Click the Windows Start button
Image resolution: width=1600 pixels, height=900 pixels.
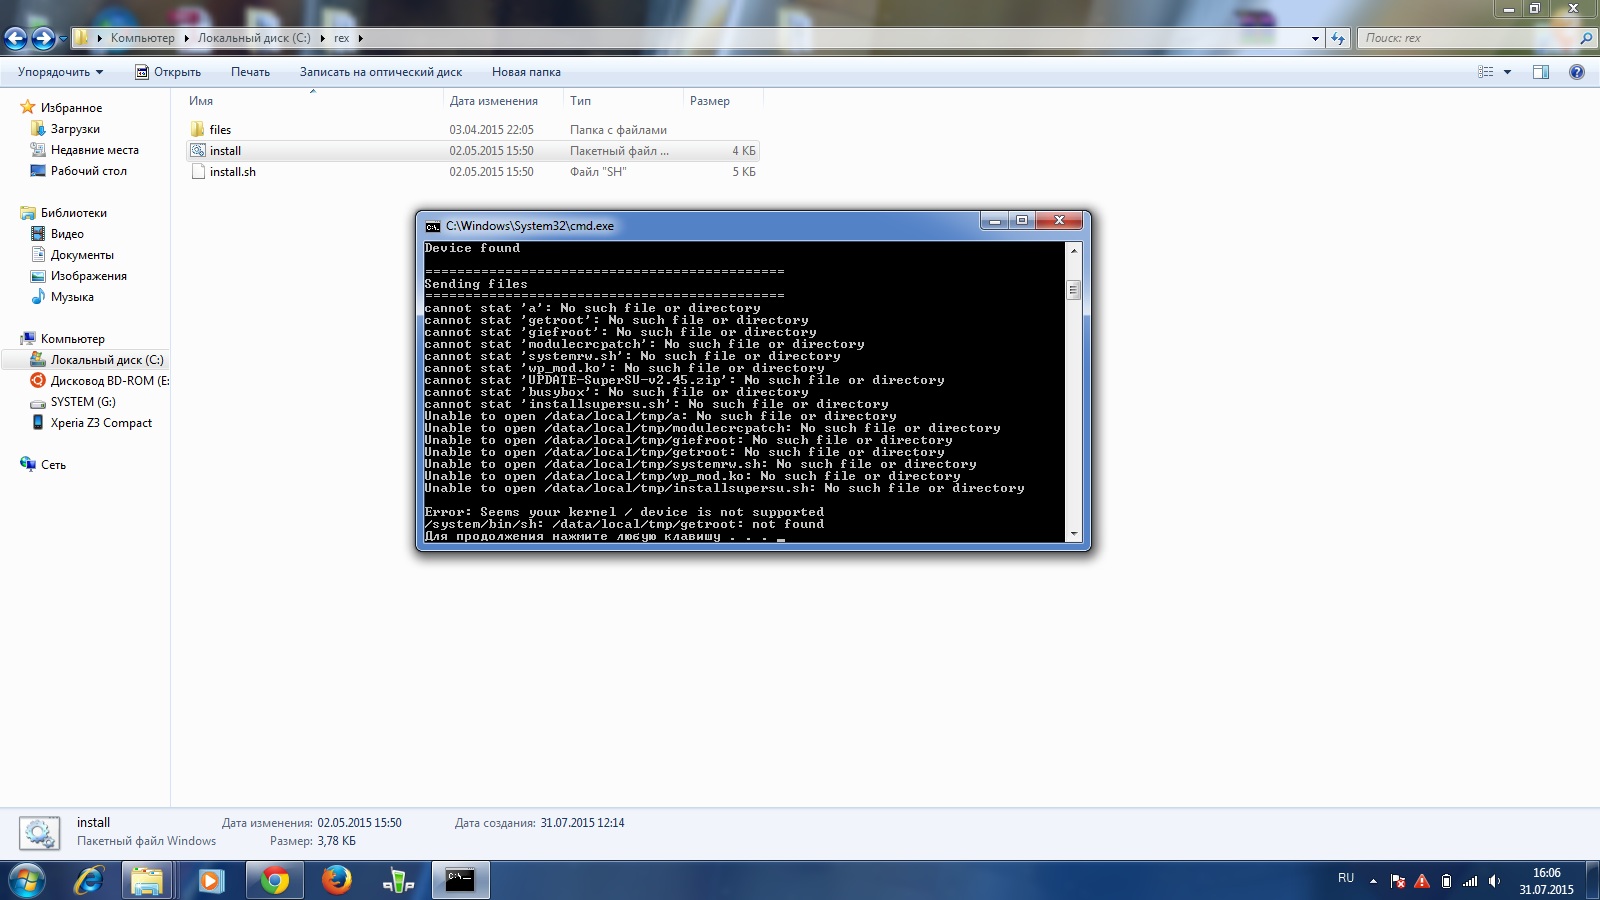[x=27, y=880]
